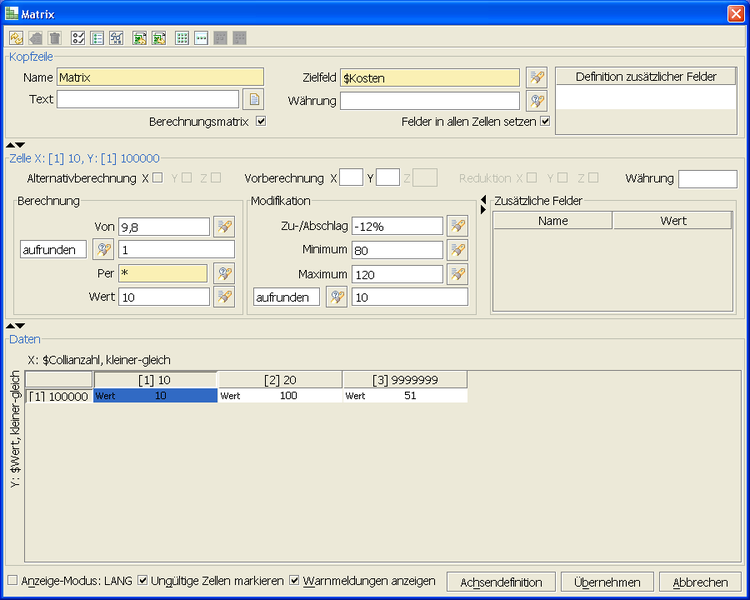This screenshot has height=600, width=750.
Task: Click the picker icon next to Währung in Kopfzeile
Action: coord(537,100)
